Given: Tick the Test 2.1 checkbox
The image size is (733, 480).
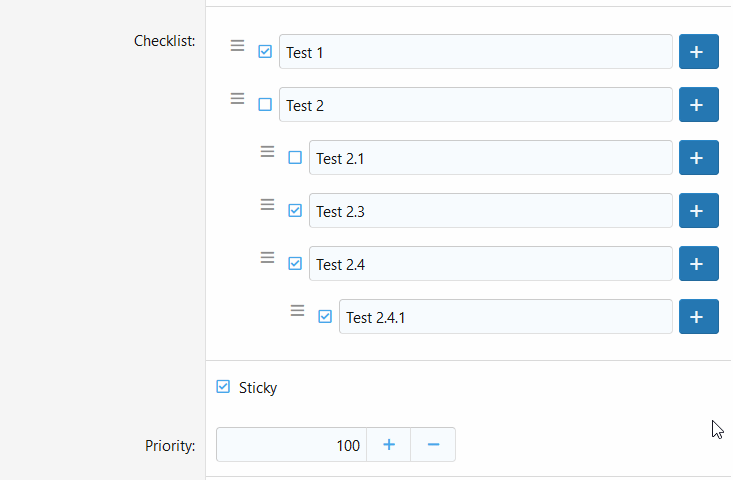Looking at the screenshot, I should click(x=295, y=158).
